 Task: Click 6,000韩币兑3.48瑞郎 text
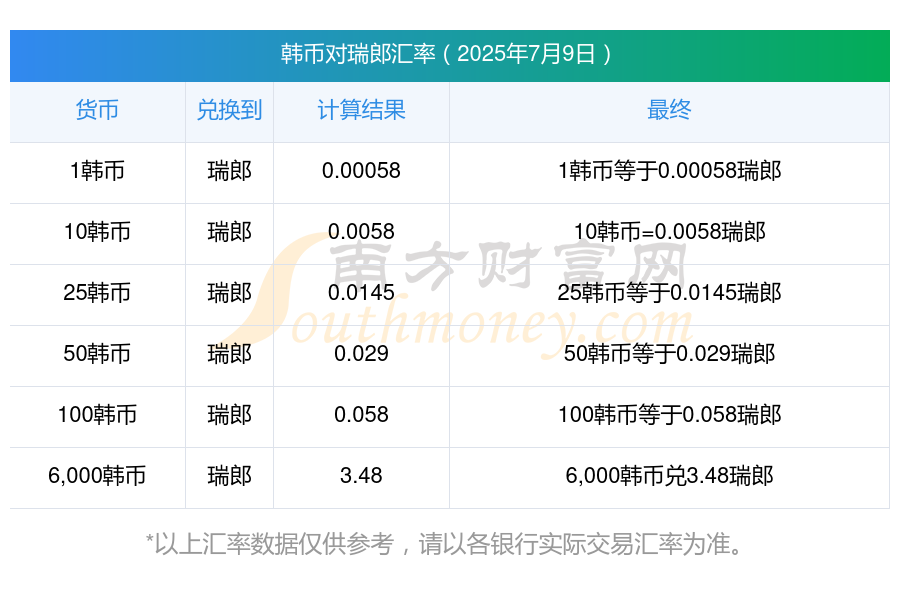point(669,475)
